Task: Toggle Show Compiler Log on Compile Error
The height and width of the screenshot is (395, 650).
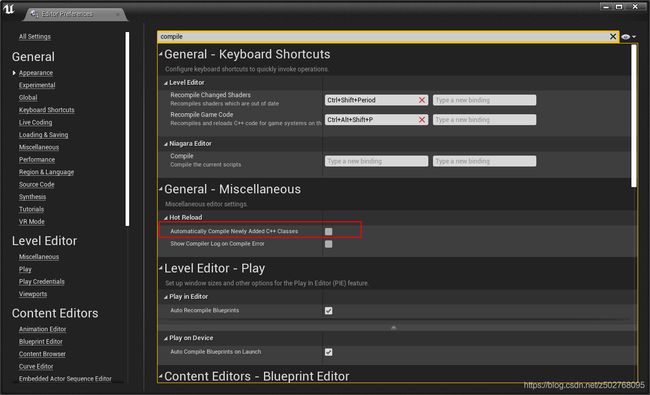Action: point(328,244)
